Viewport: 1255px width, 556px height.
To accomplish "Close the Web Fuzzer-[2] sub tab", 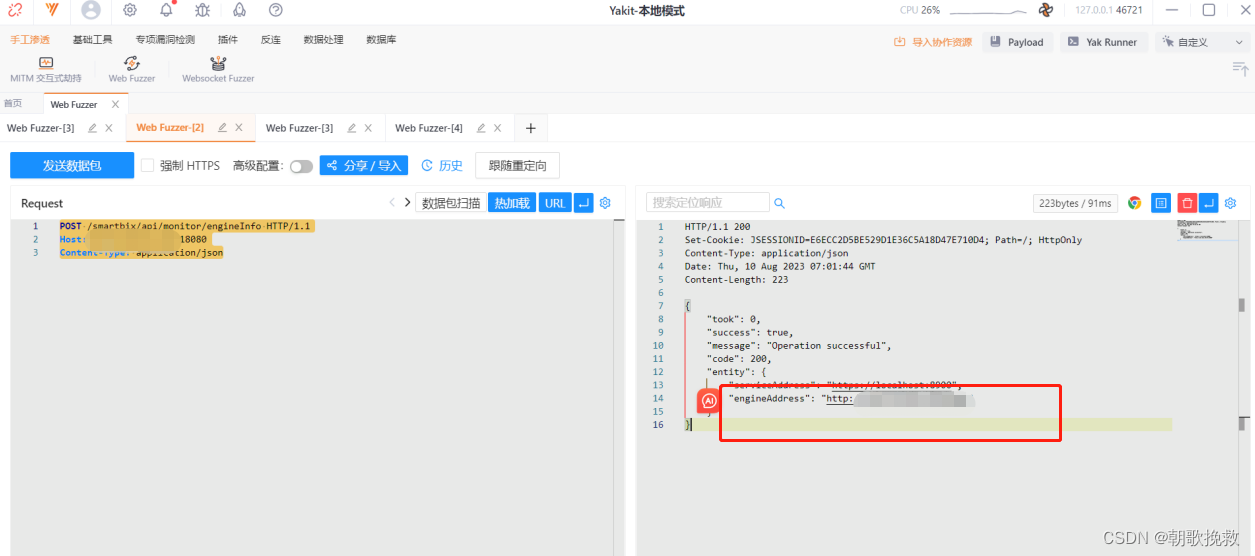I will tap(239, 128).
